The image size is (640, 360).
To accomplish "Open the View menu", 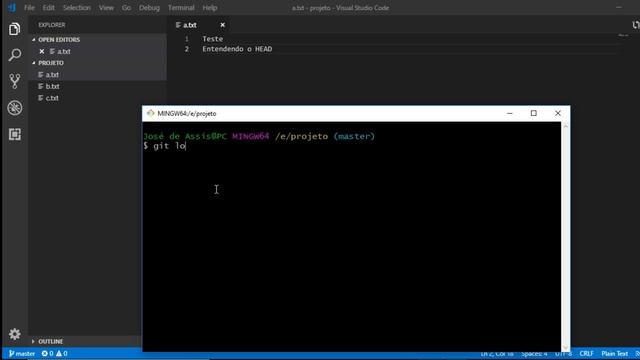I will coord(106,8).
